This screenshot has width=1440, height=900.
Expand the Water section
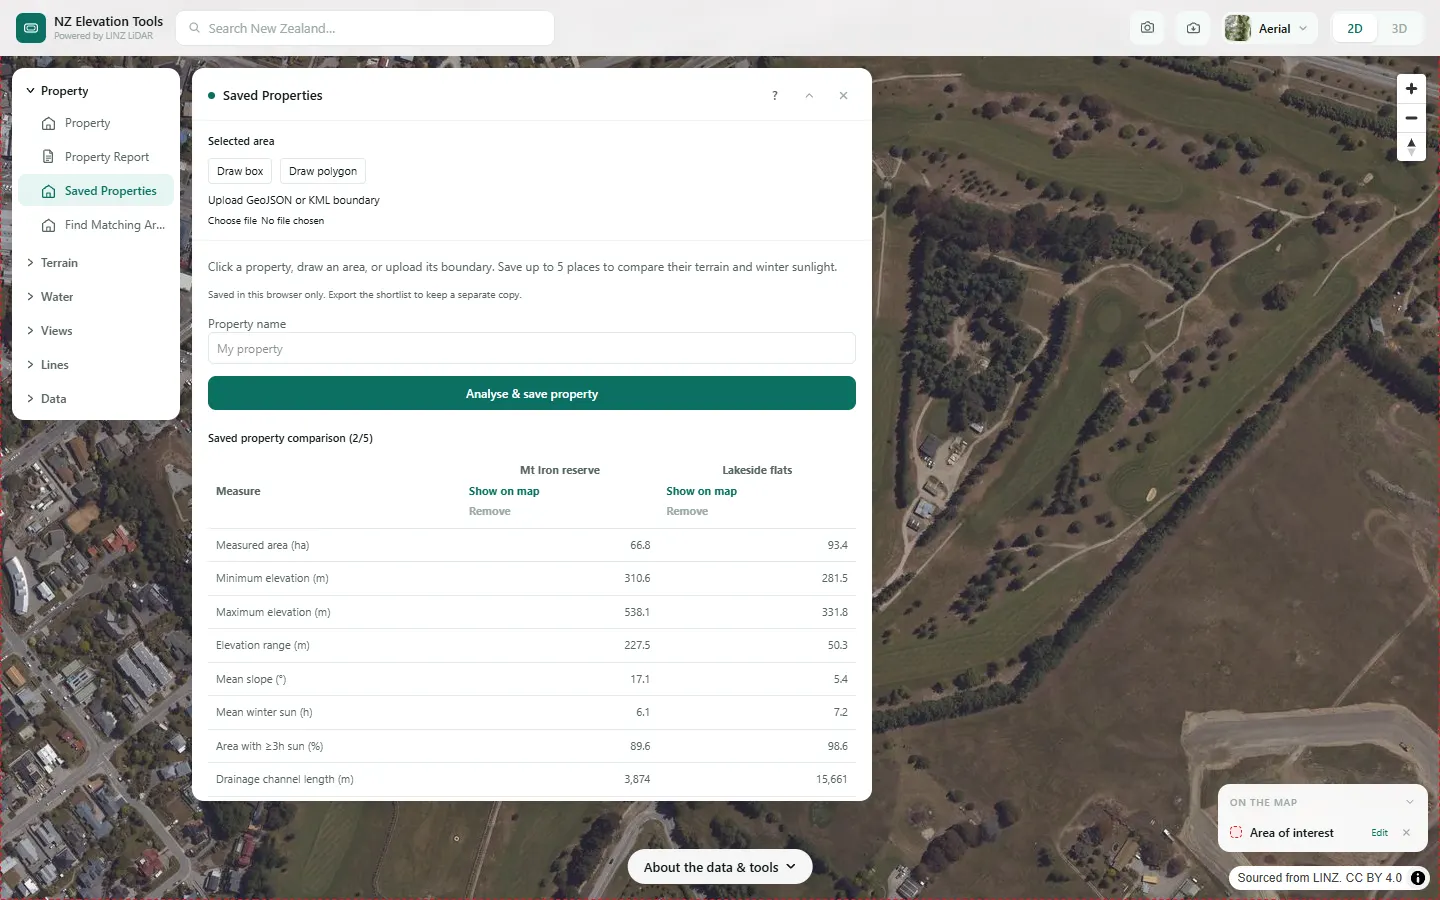(96, 297)
